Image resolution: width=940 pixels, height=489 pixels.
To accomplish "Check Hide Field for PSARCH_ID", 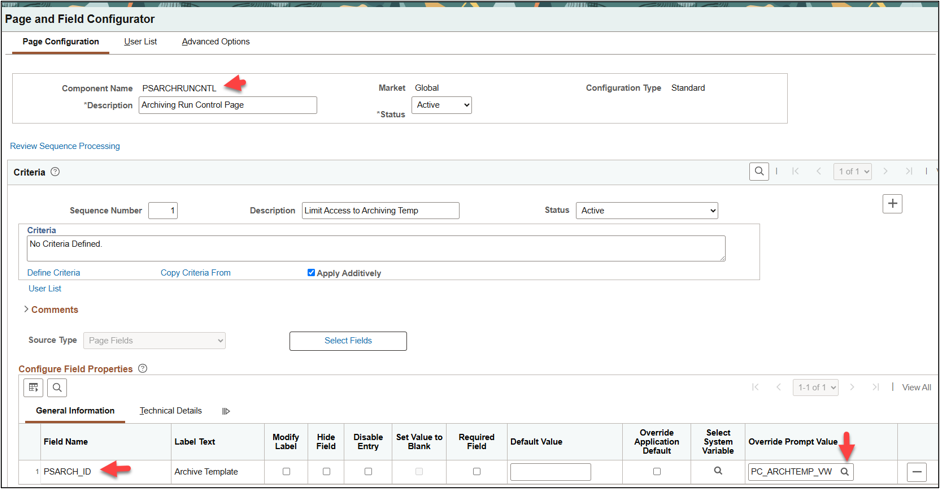I will (x=326, y=472).
